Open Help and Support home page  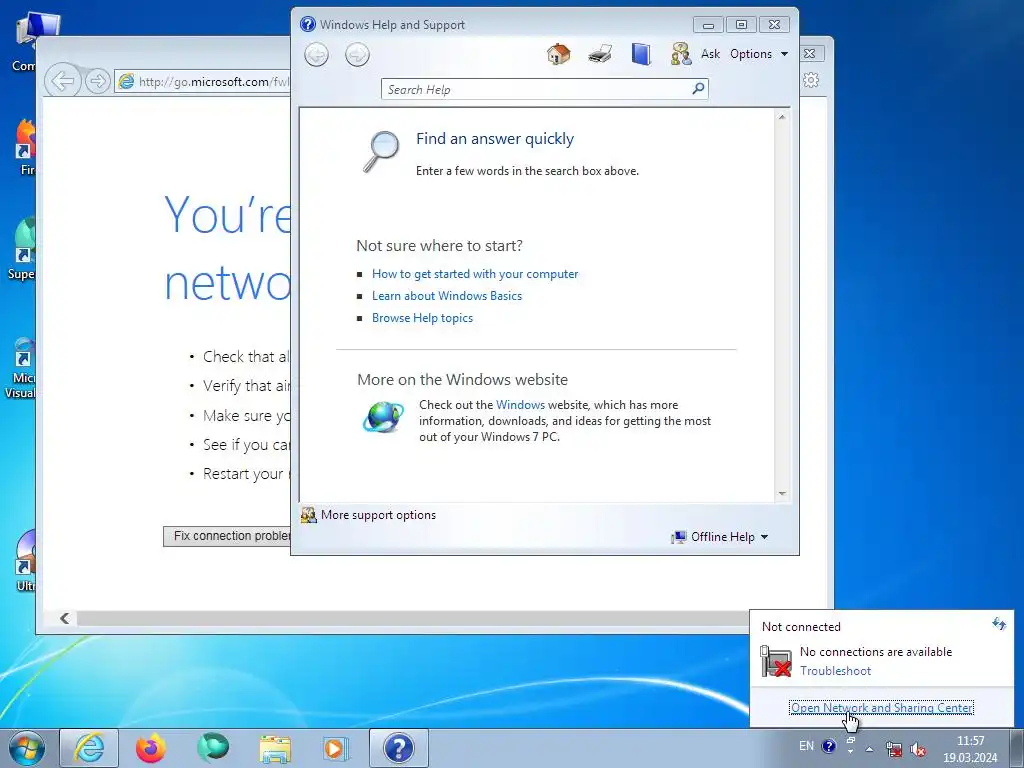pos(558,54)
